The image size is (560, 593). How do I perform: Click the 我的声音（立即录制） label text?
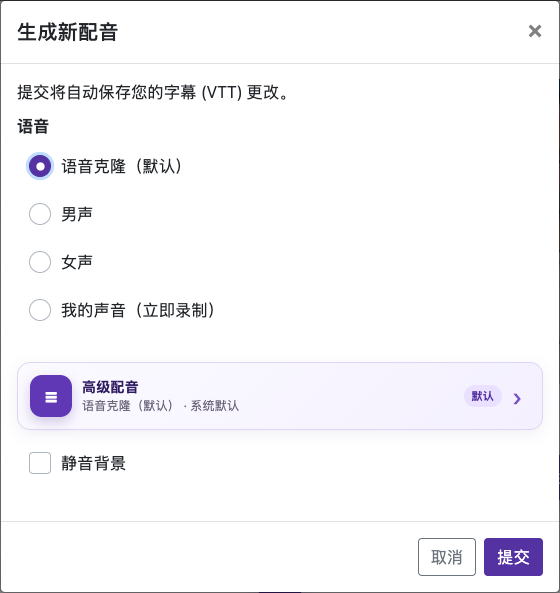tap(138, 310)
